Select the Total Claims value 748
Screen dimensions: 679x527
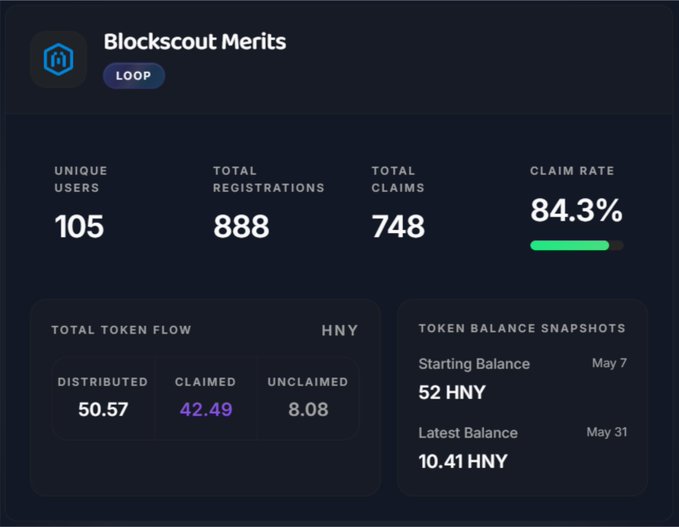pyautogui.click(x=398, y=226)
